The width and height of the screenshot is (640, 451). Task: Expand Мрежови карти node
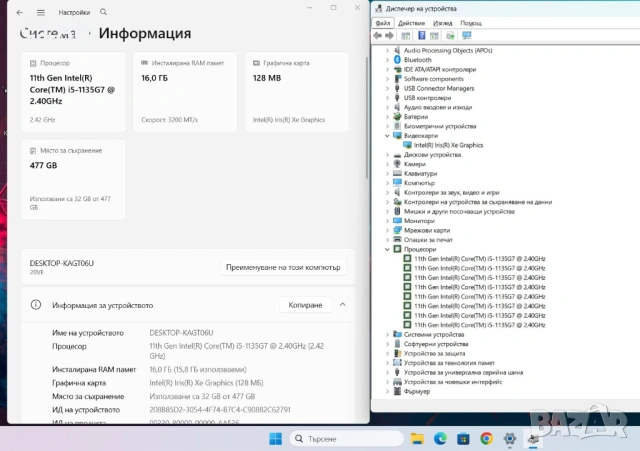point(387,230)
